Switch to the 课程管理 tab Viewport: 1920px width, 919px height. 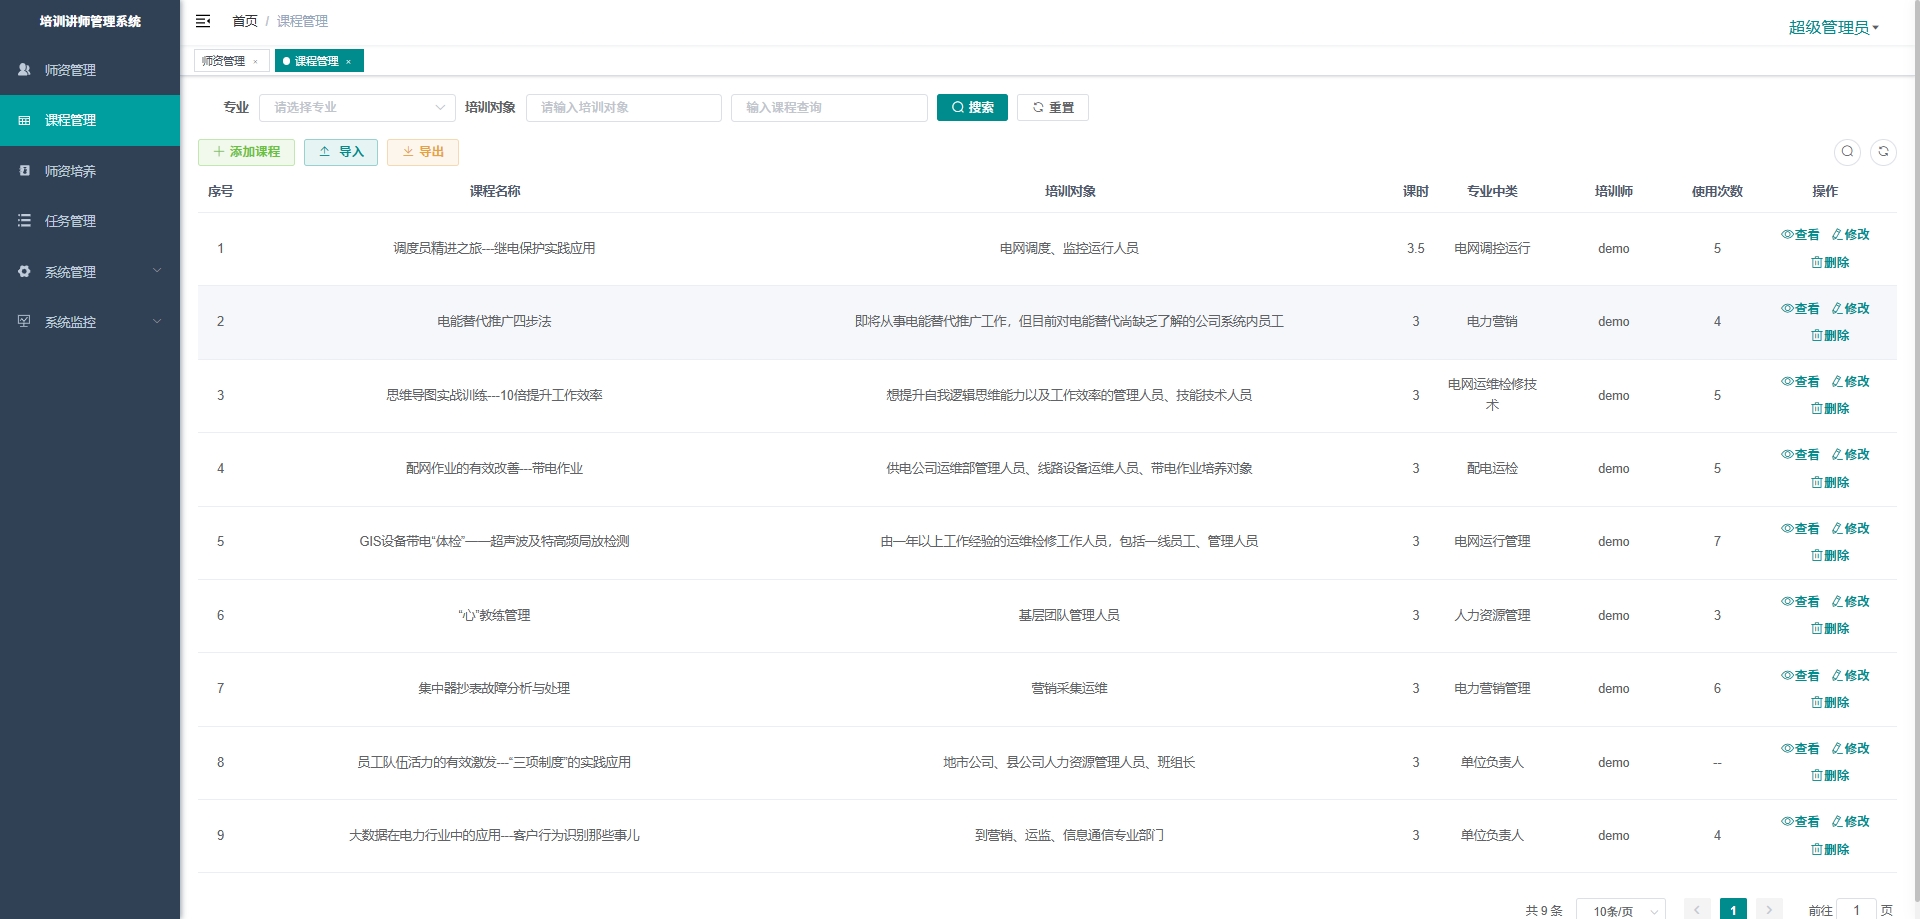(x=316, y=61)
